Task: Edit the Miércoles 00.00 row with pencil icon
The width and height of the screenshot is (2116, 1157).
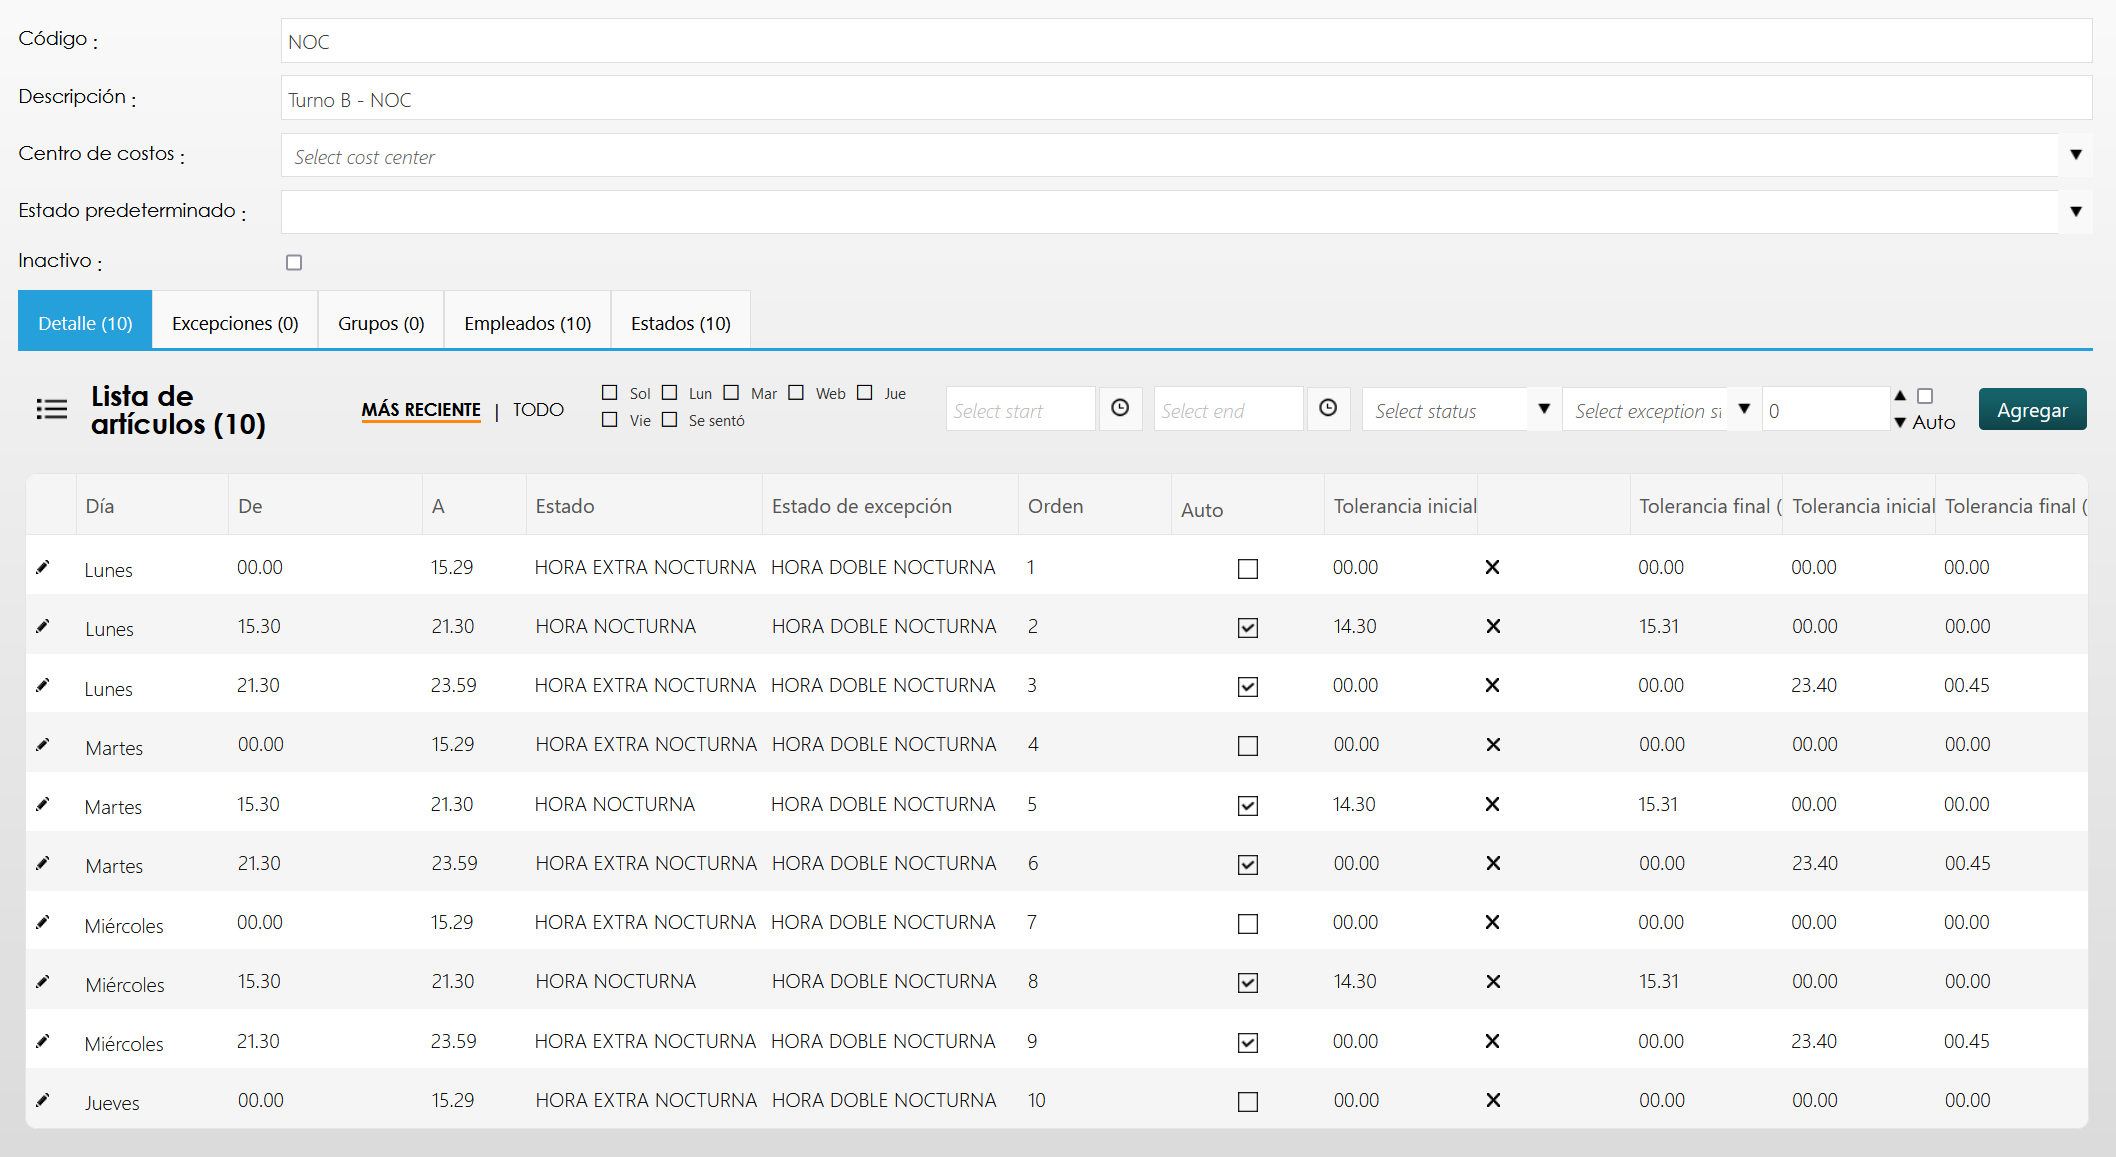Action: [42, 922]
